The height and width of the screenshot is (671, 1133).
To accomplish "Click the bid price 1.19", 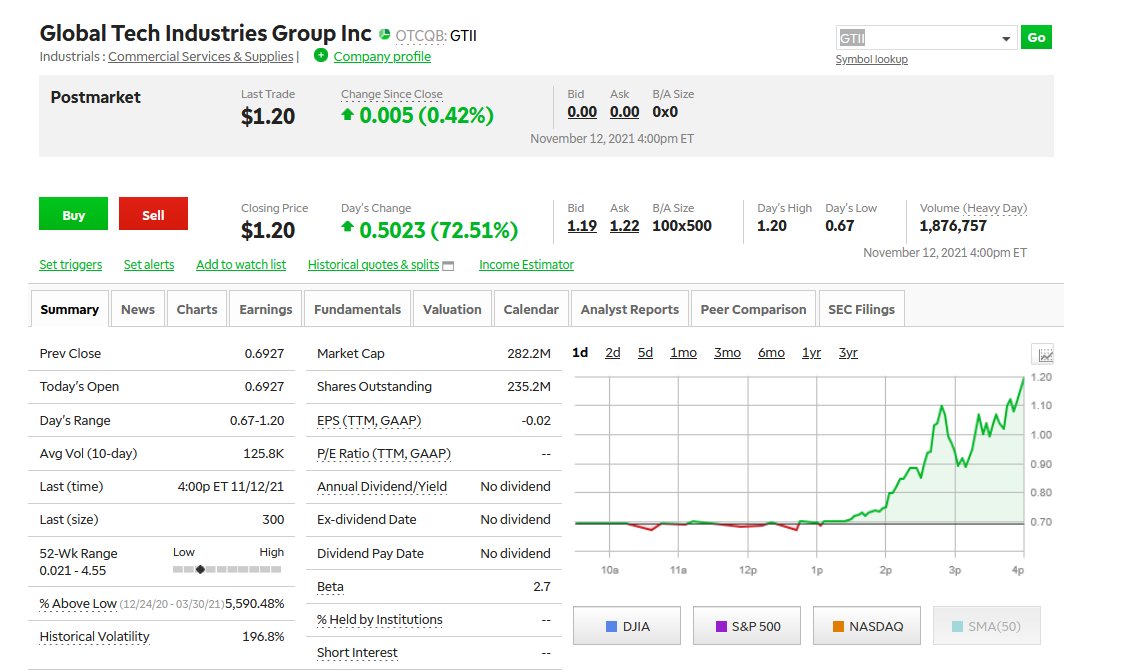I will [582, 226].
